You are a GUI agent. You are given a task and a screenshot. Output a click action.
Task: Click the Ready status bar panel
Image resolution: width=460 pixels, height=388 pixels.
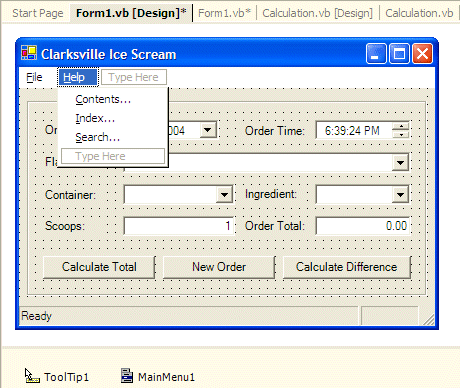tap(189, 316)
